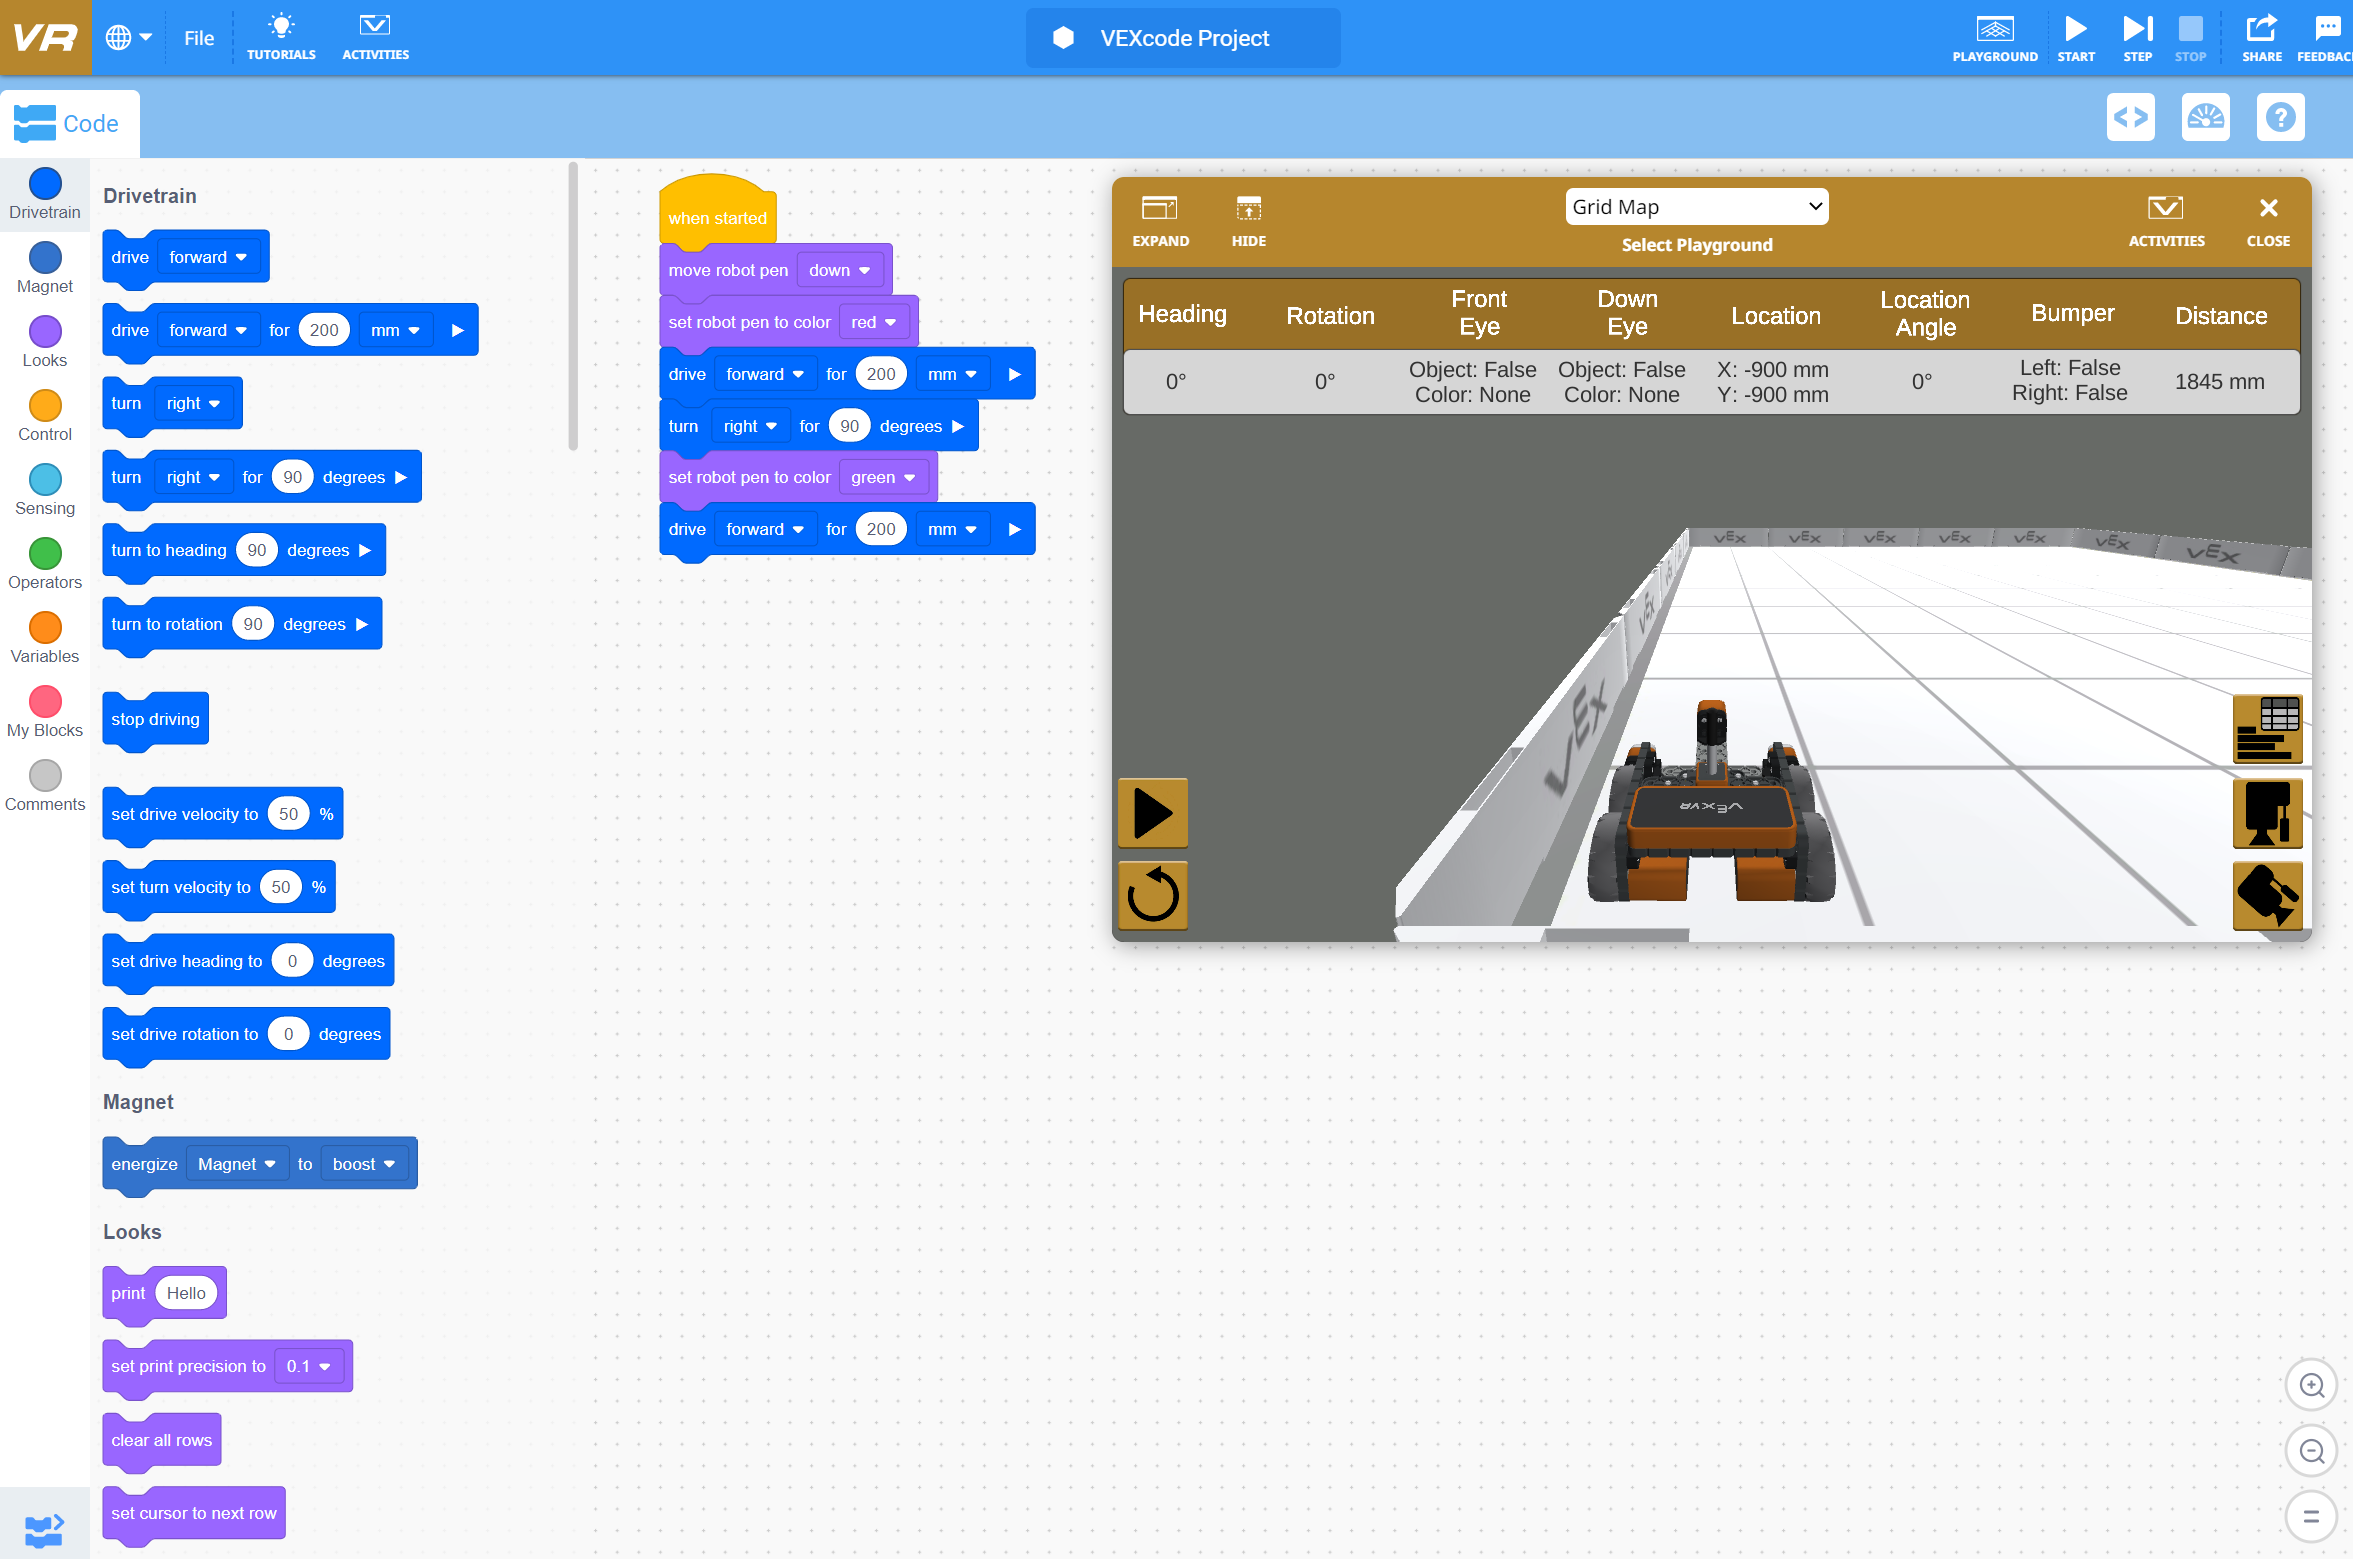Switch playground to camera view
Screen dimensions: 2353x1559
[x=2266, y=813]
